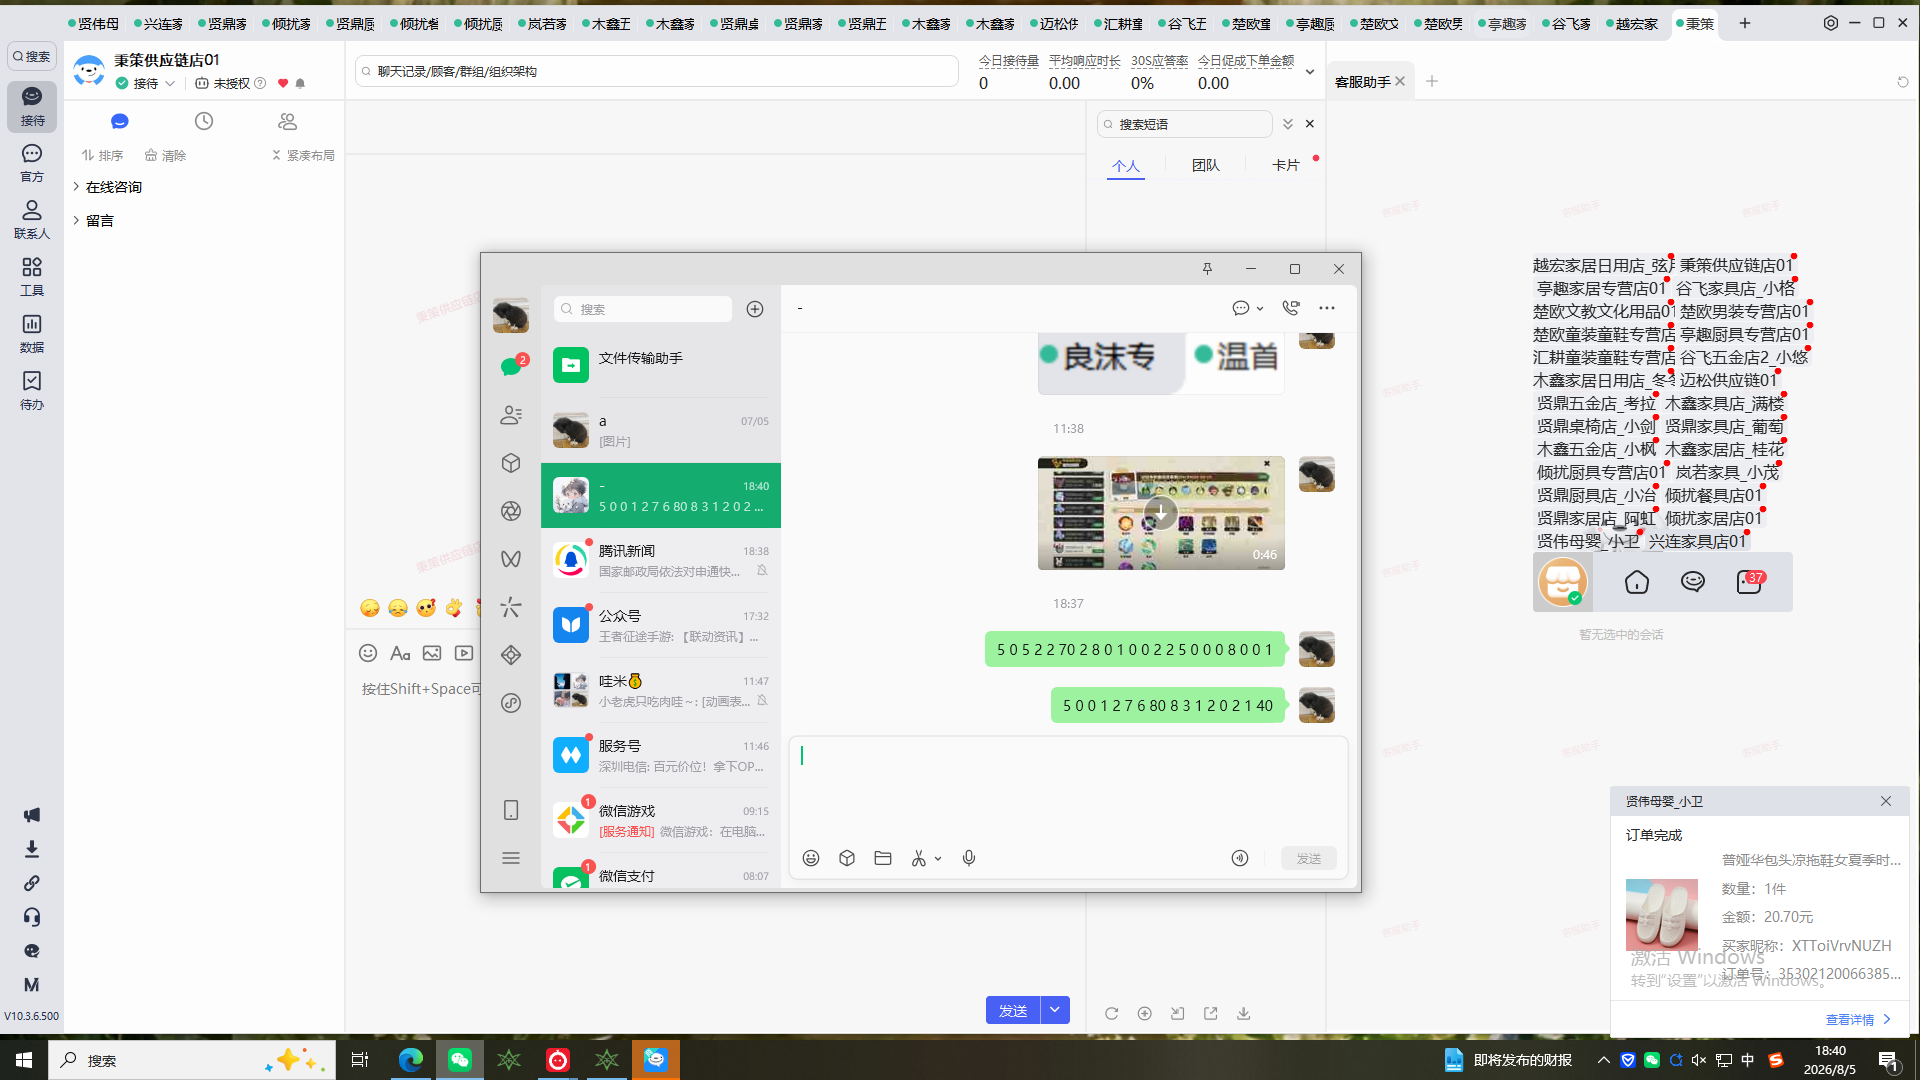Open the 工具 tools page
This screenshot has height=1080, width=1920.
32,277
